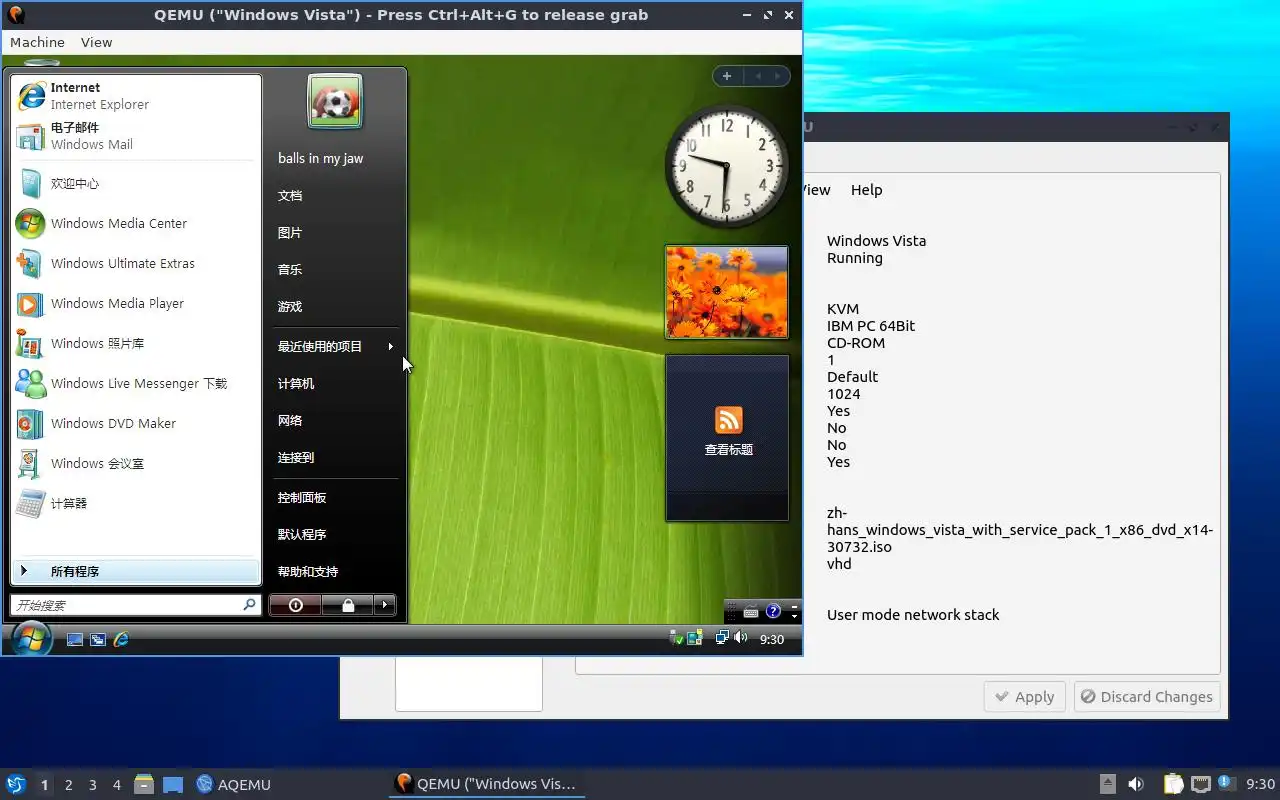Image resolution: width=1280 pixels, height=800 pixels.
Task: Open 计算器 calculator app
Action: (136, 504)
